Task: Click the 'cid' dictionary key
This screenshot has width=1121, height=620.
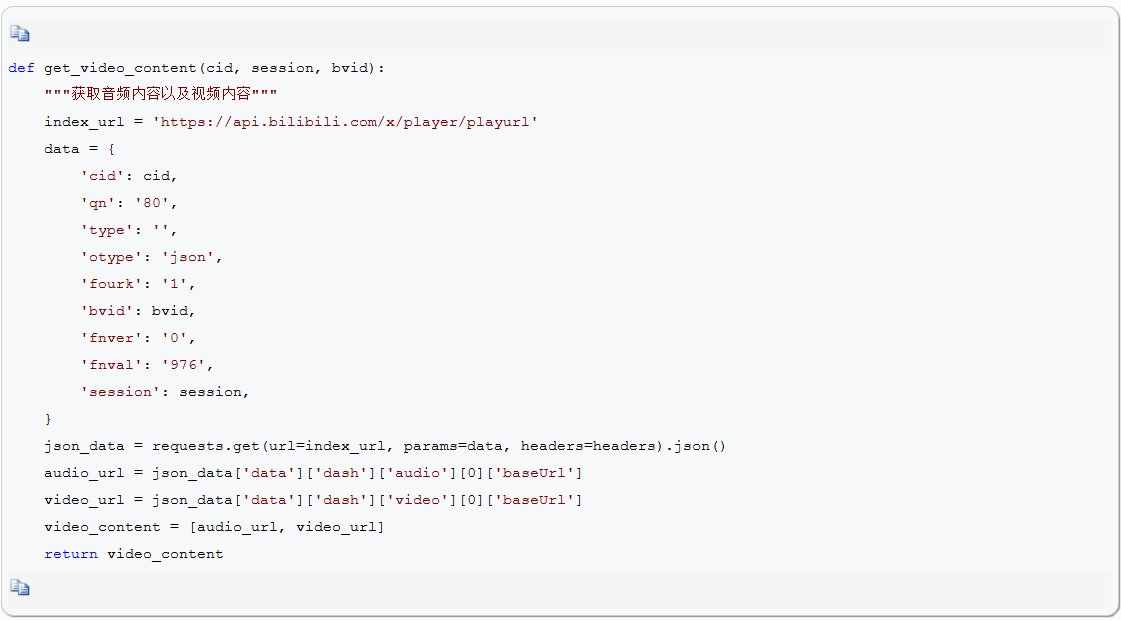Action: coord(102,176)
